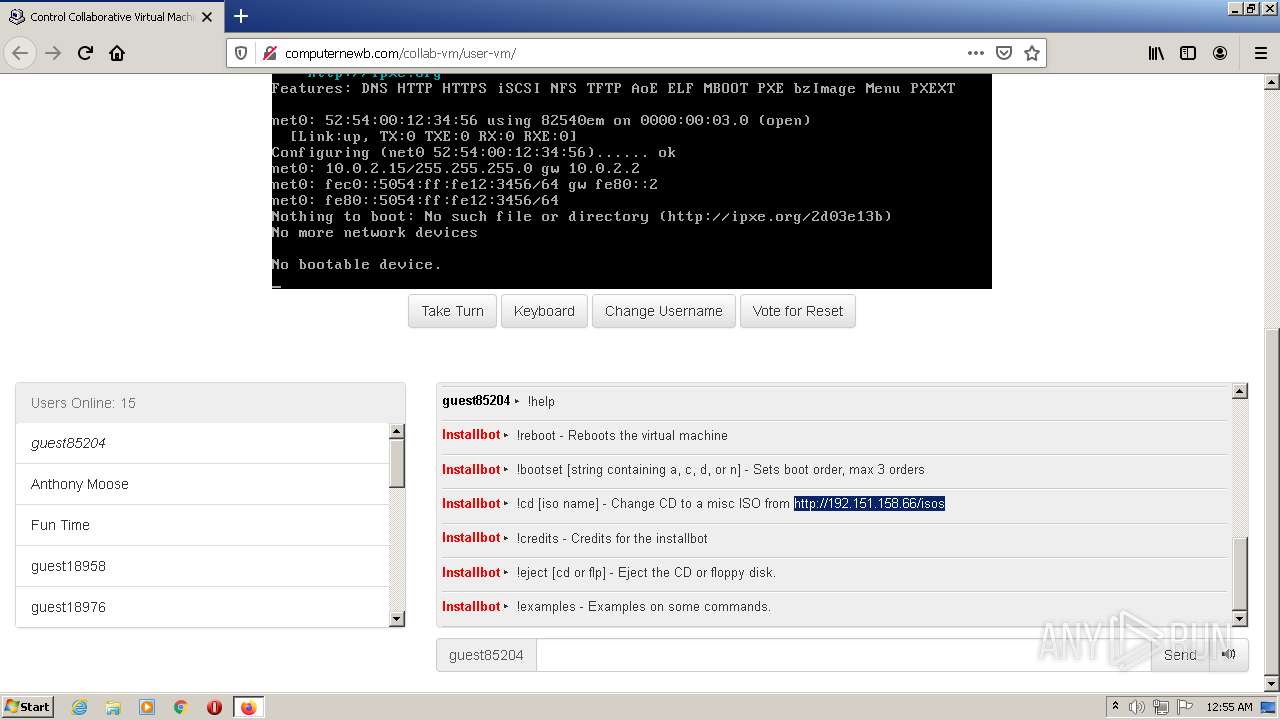1280x720 pixels.
Task: Launch Google Chrome from the taskbar
Action: (x=181, y=707)
